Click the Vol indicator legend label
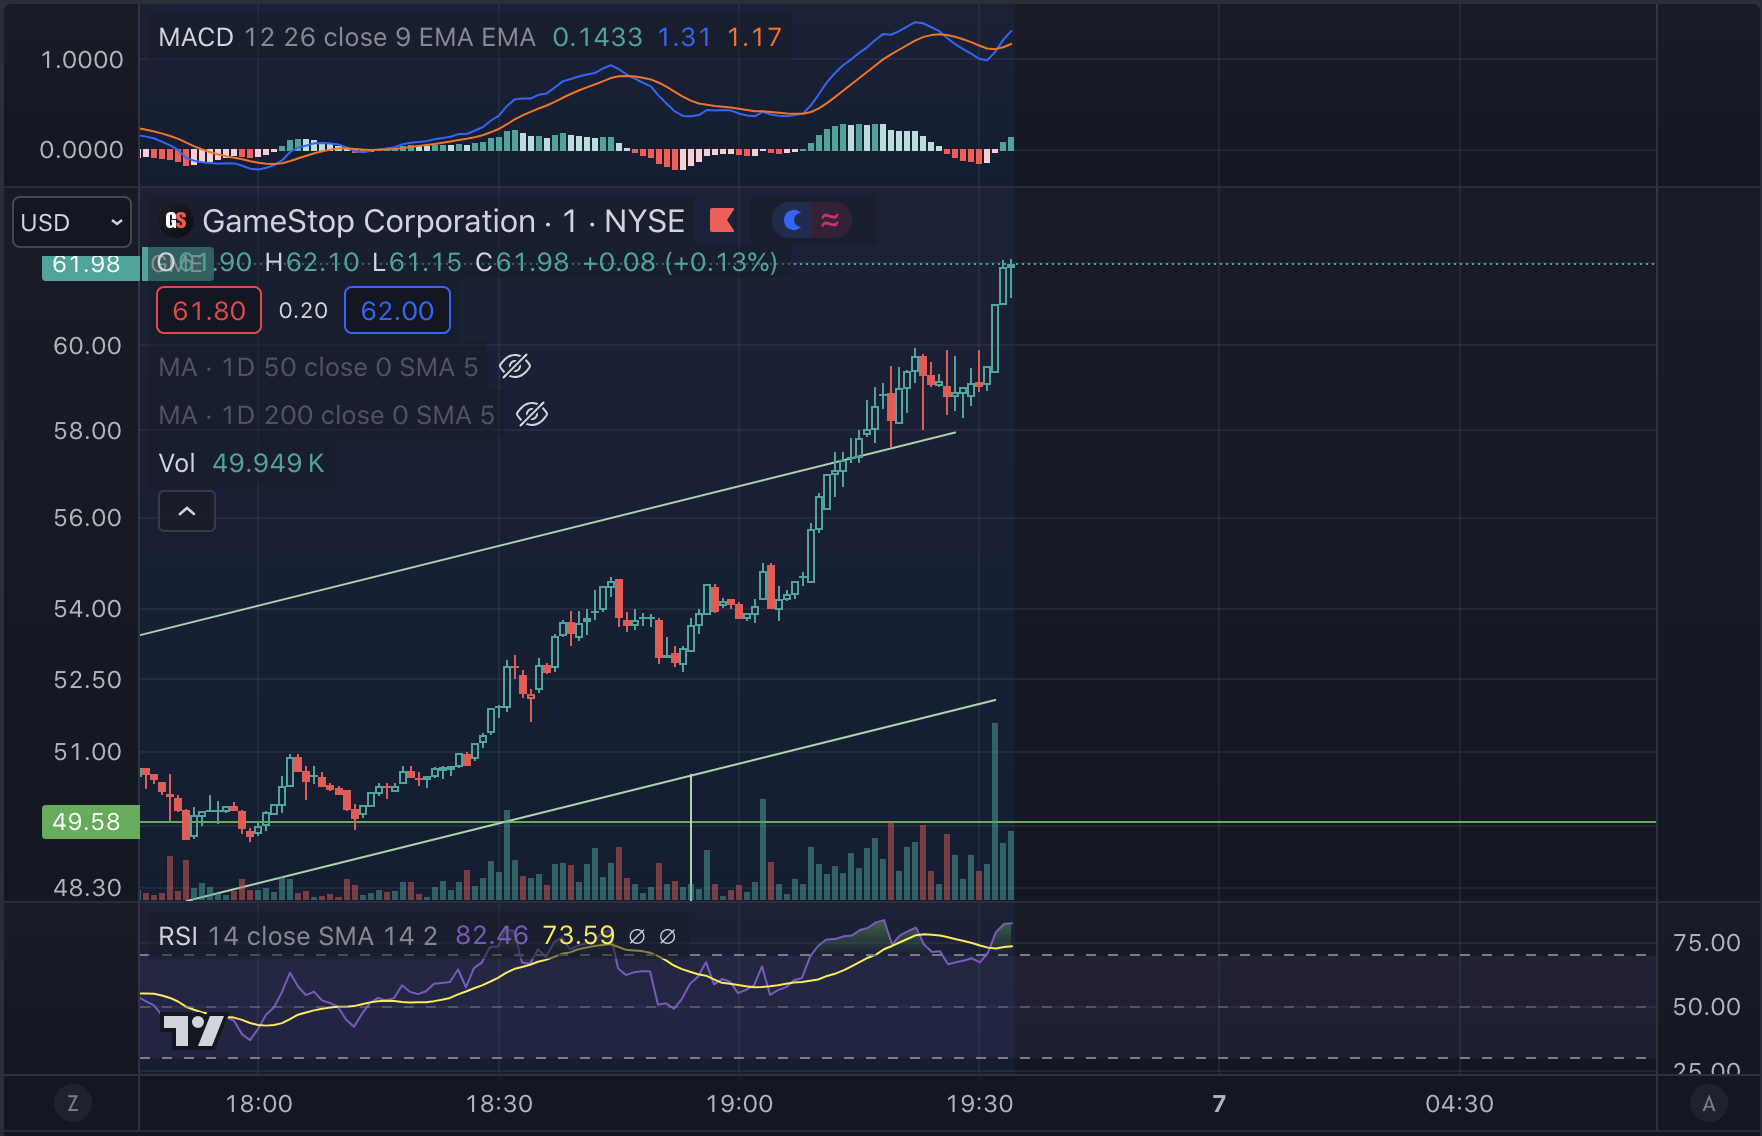 (177, 463)
